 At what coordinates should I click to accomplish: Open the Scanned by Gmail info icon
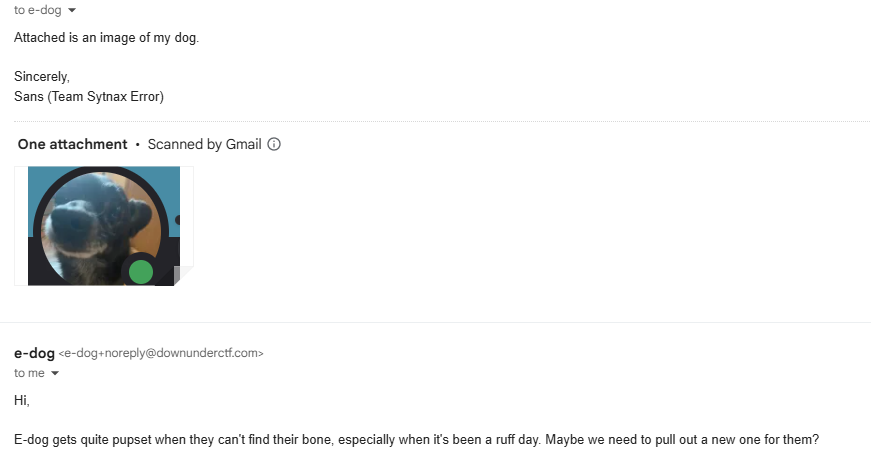pos(274,144)
